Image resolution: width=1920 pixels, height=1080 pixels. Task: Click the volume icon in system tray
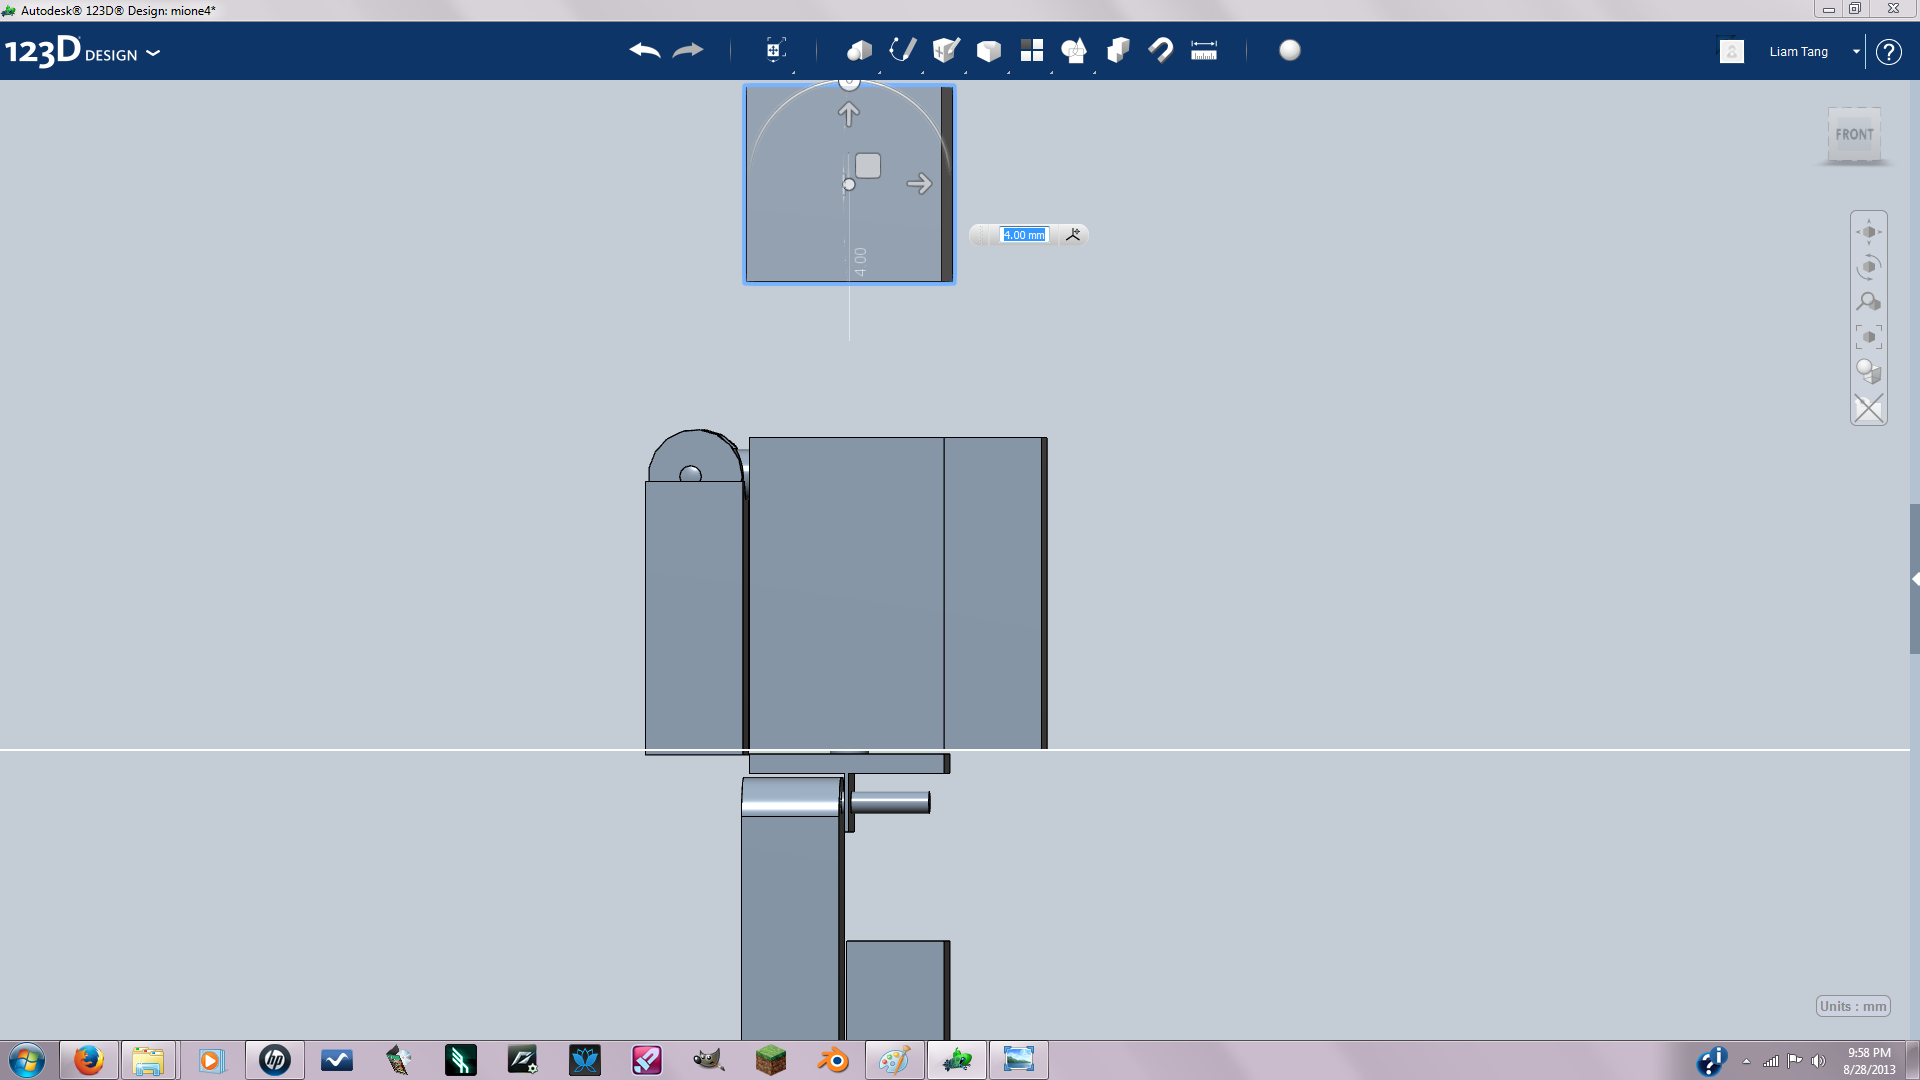click(x=1818, y=1061)
